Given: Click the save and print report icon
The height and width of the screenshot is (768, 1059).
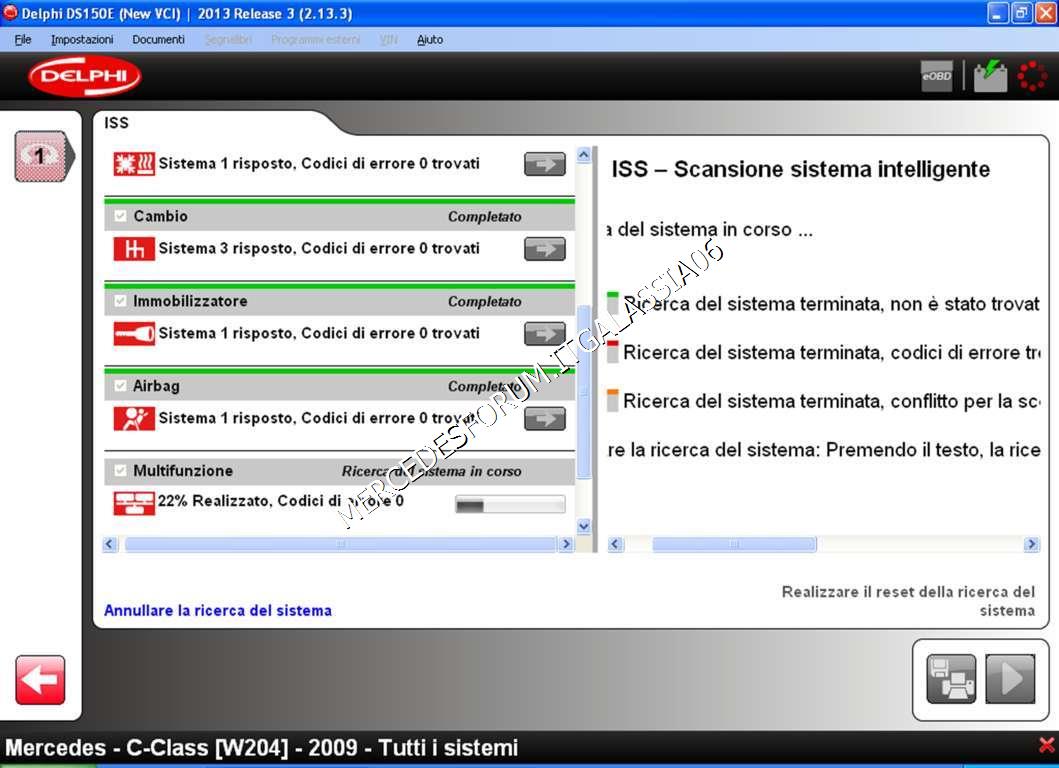Looking at the screenshot, I should [950, 679].
